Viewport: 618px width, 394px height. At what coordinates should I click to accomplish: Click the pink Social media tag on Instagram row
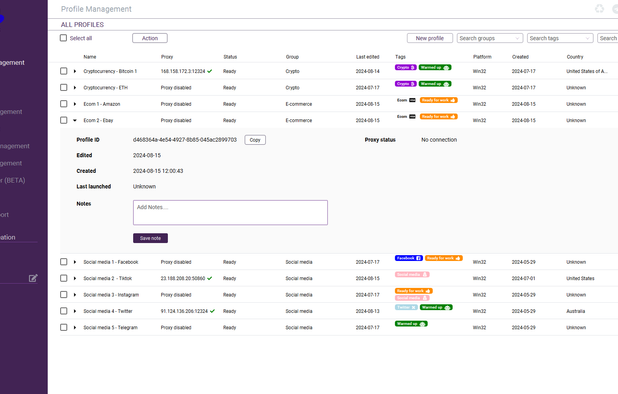point(412,298)
